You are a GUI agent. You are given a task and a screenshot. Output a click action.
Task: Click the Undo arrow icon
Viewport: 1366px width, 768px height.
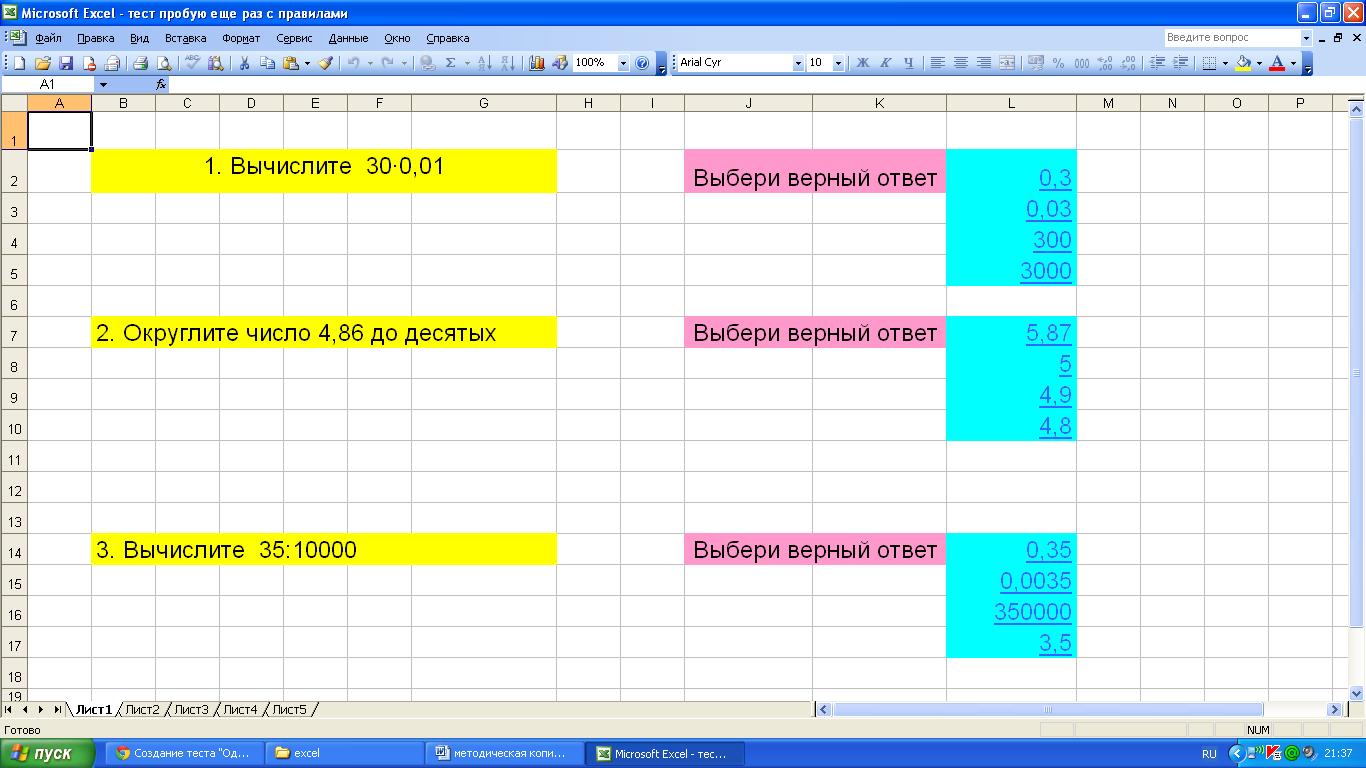click(353, 63)
